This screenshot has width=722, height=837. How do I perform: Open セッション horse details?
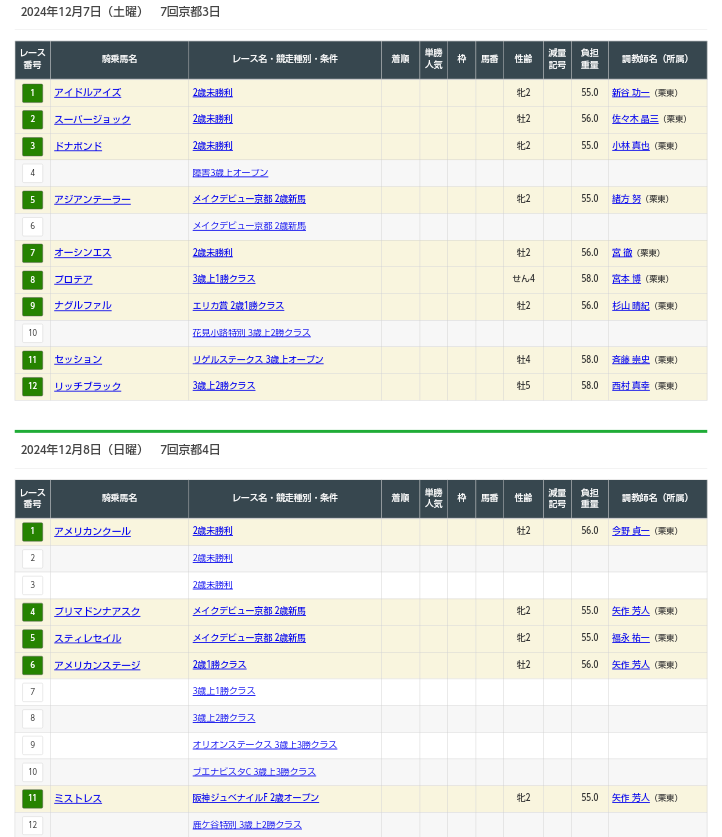click(78, 360)
